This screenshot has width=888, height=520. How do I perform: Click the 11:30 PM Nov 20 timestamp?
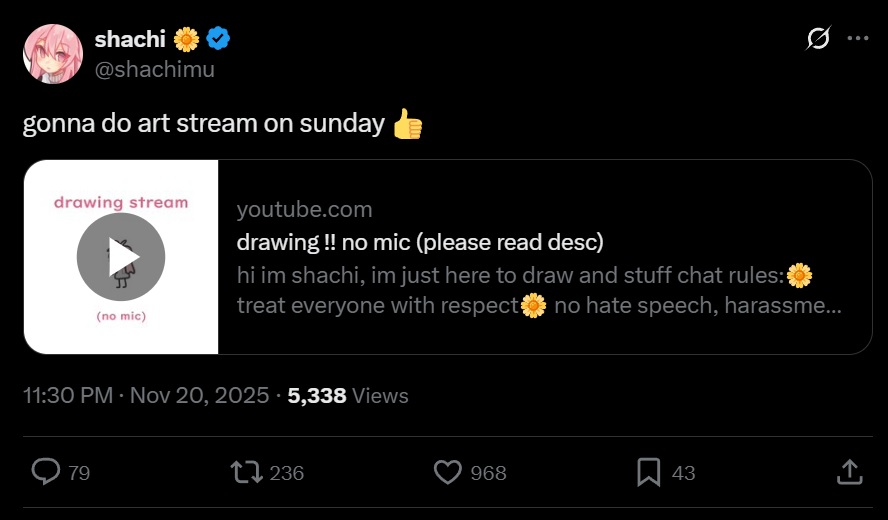(x=146, y=396)
